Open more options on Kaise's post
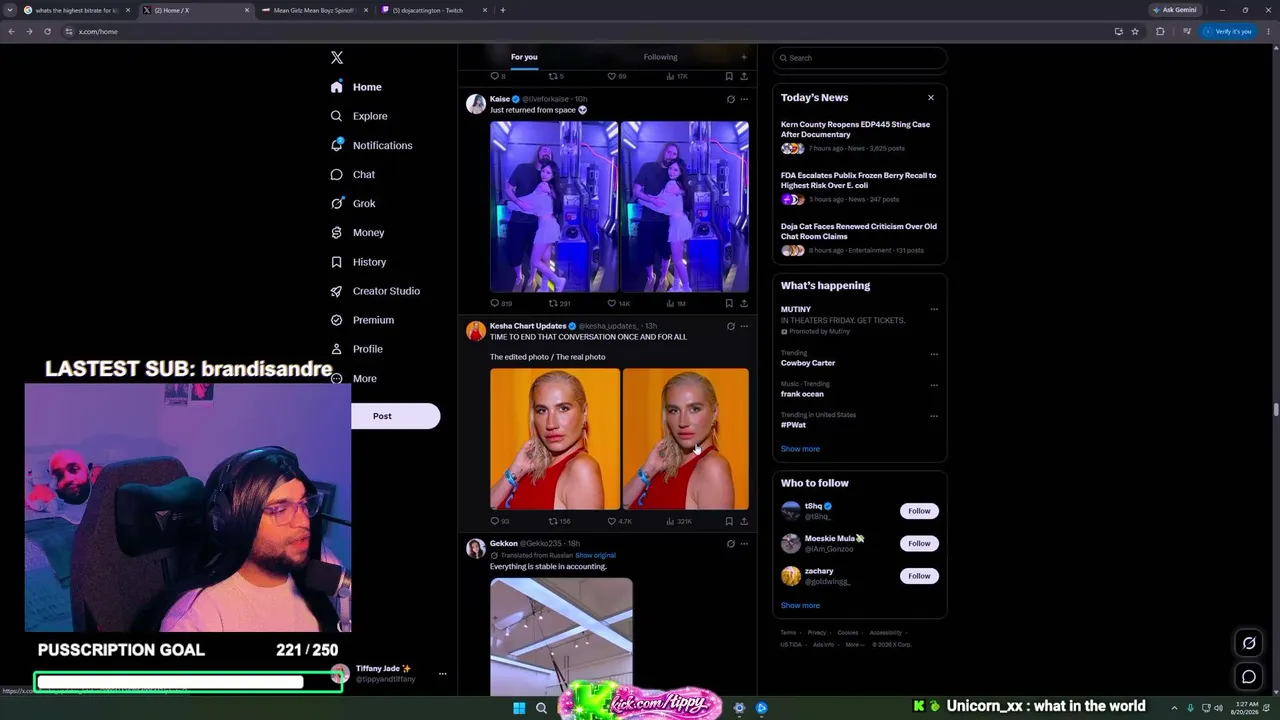The width and height of the screenshot is (1280, 720). coord(744,99)
